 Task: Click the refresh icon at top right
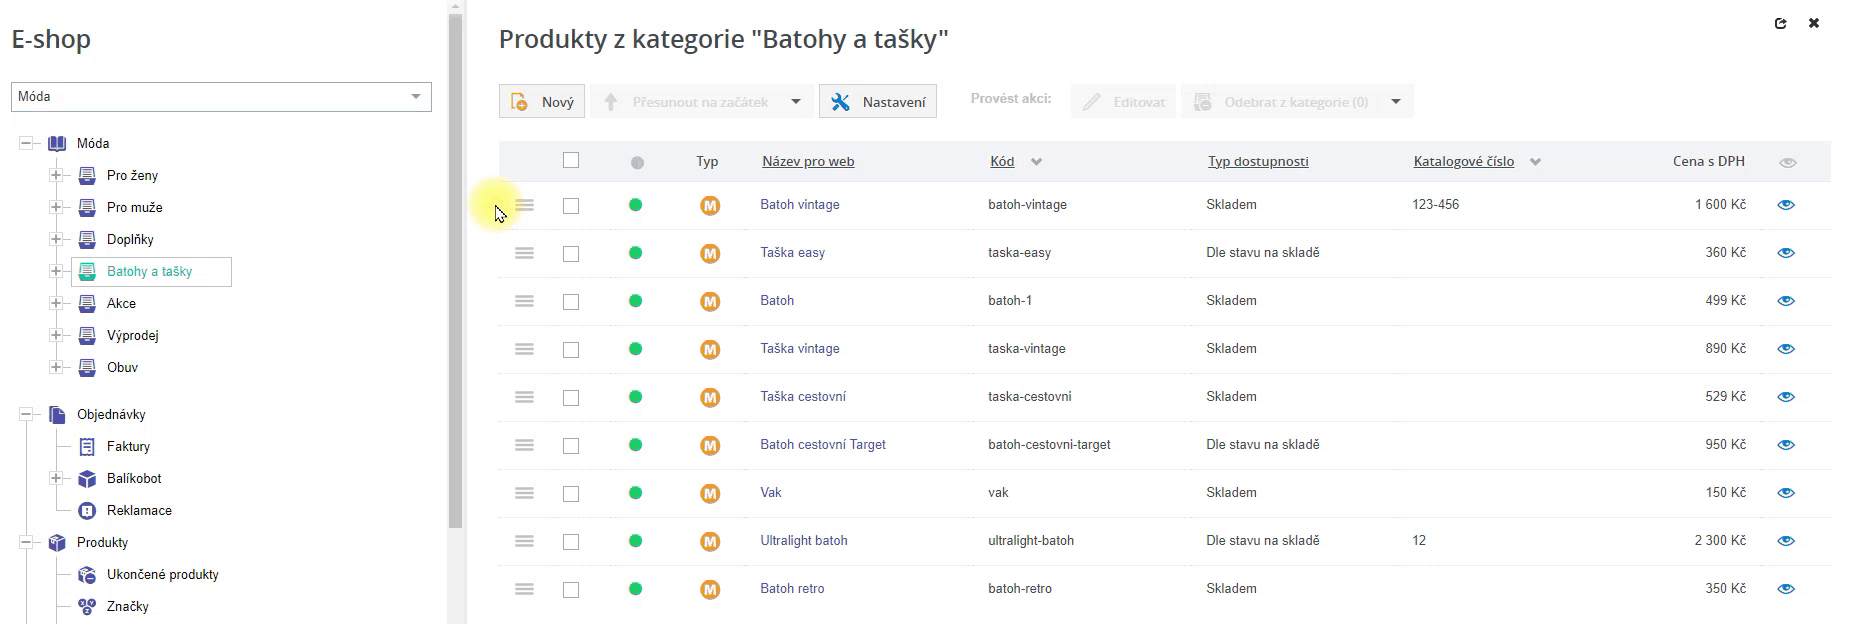point(1780,23)
